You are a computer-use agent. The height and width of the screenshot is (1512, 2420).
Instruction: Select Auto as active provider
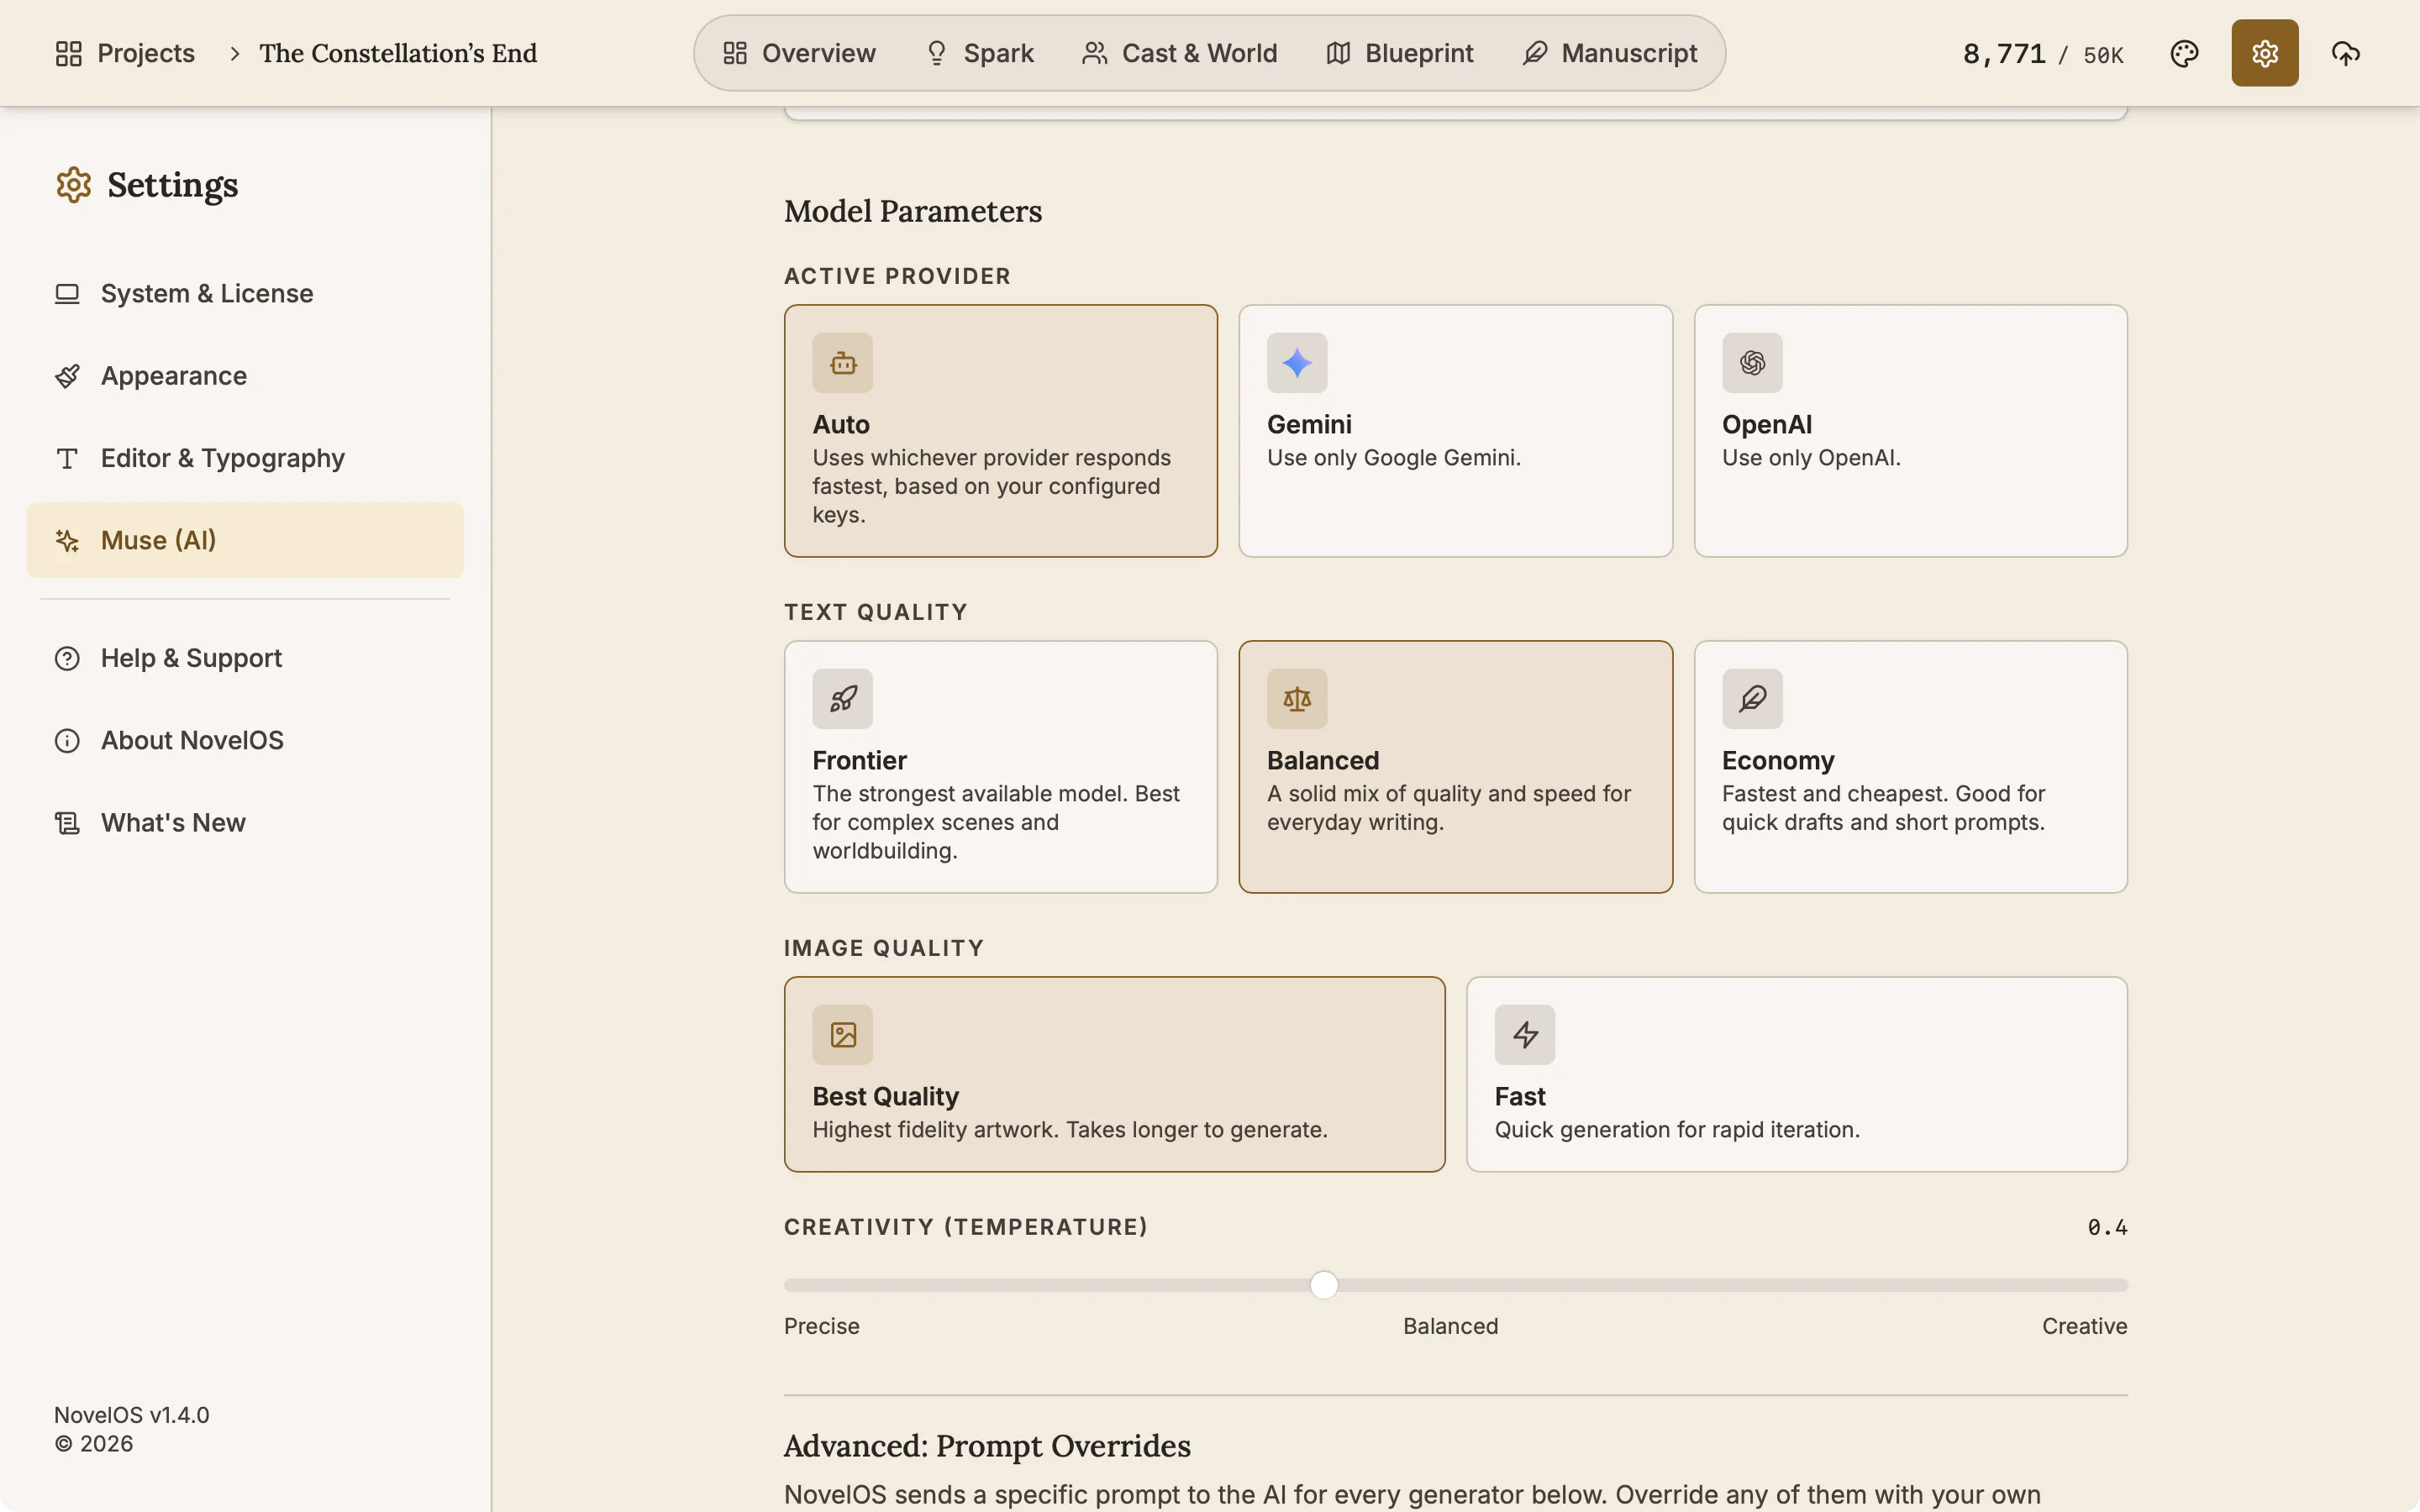coord(1000,431)
